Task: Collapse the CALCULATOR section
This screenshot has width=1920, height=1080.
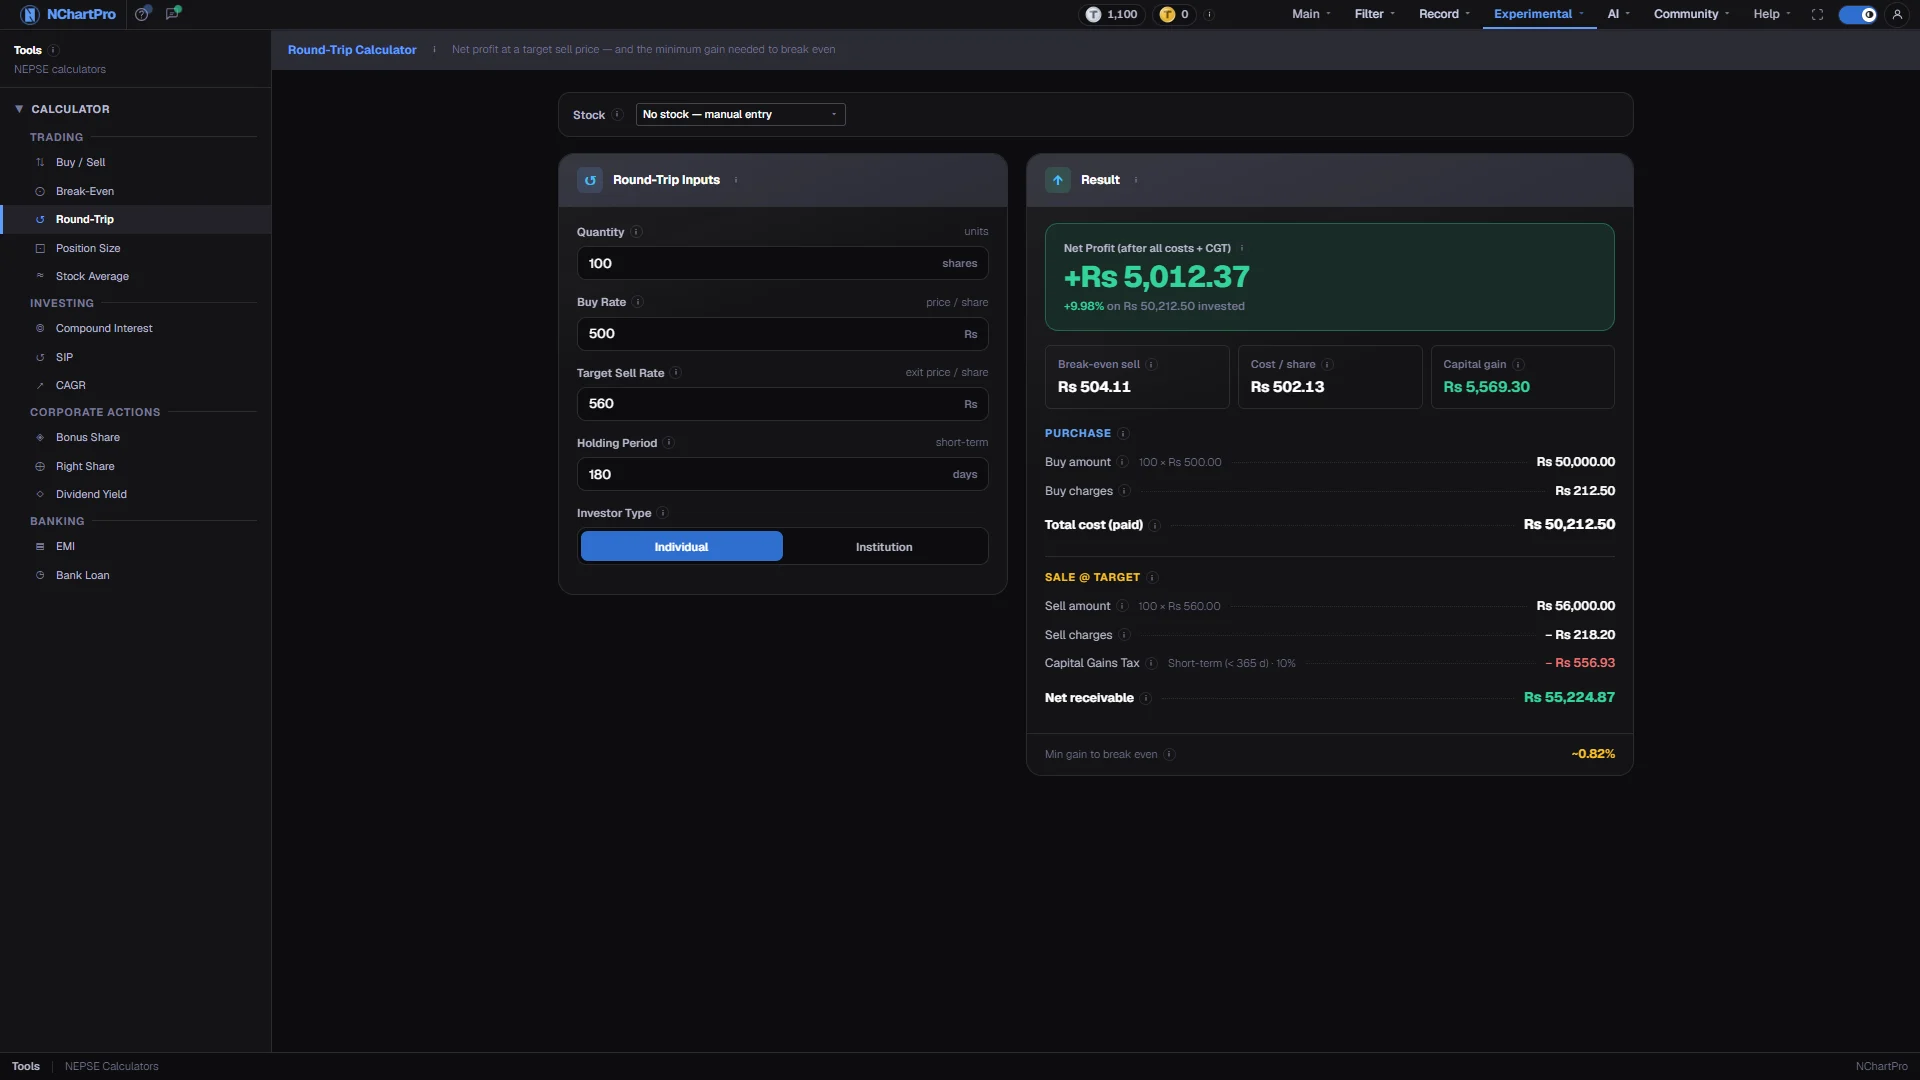Action: pos(62,109)
